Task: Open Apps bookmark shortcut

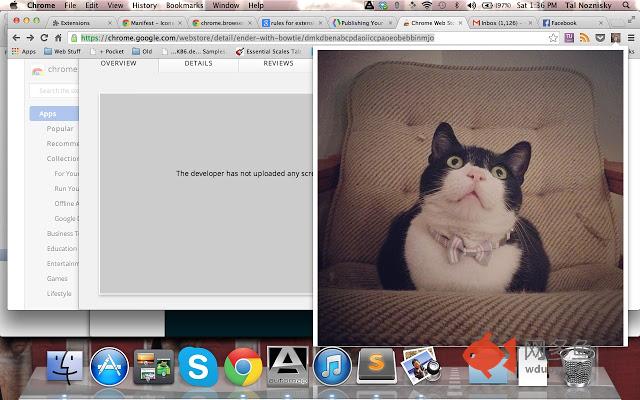Action: click(x=24, y=51)
